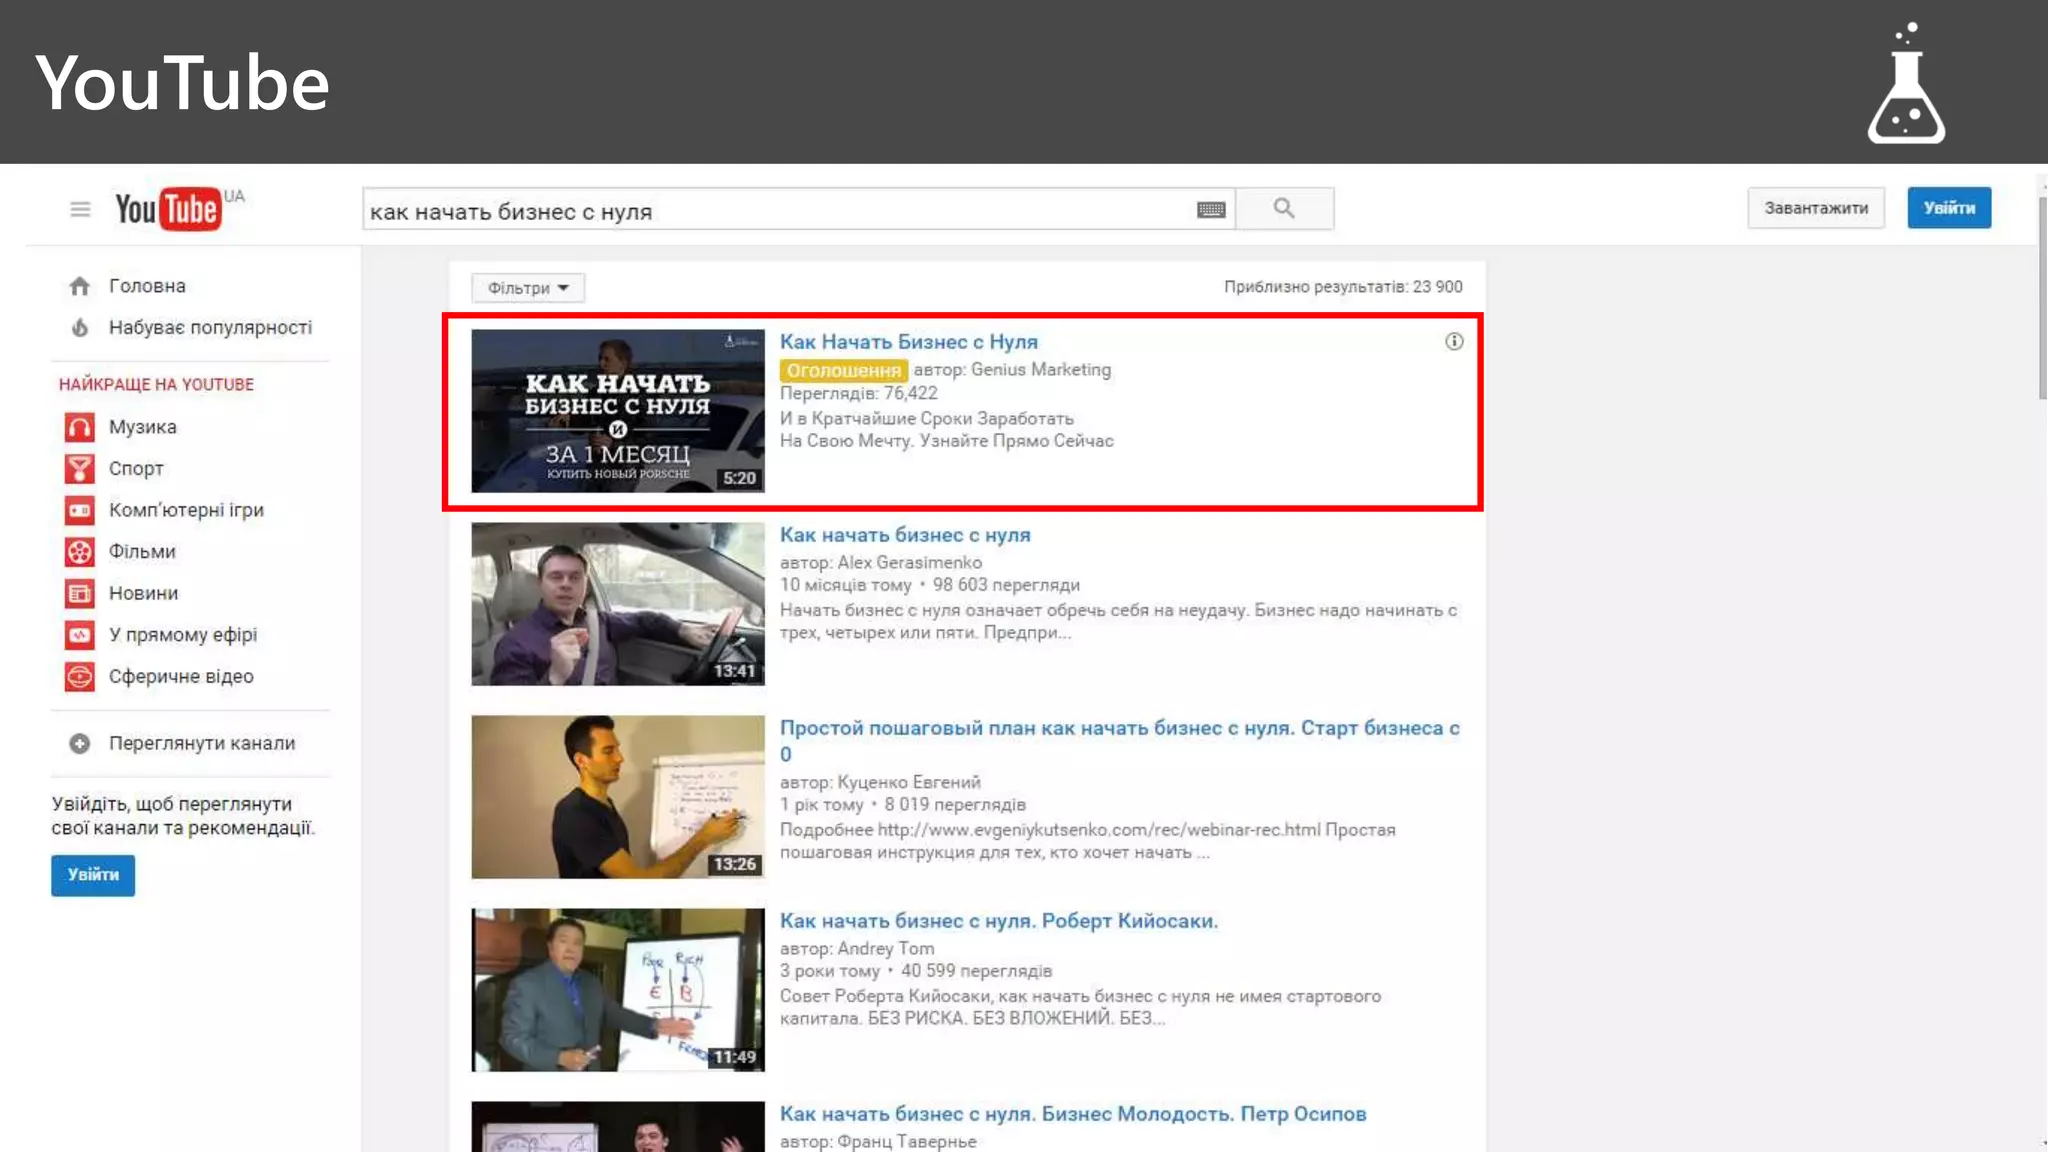The width and height of the screenshot is (2048, 1152).
Task: Click the text Переглядів: 76,422
Action: pos(859,394)
